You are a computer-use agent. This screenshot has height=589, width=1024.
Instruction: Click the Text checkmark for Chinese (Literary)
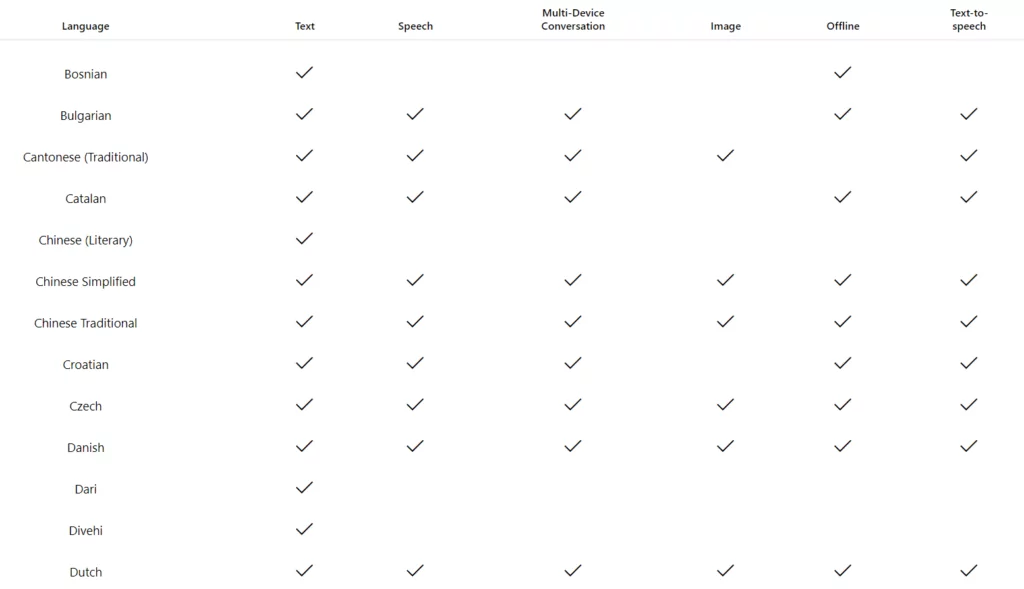(x=304, y=238)
